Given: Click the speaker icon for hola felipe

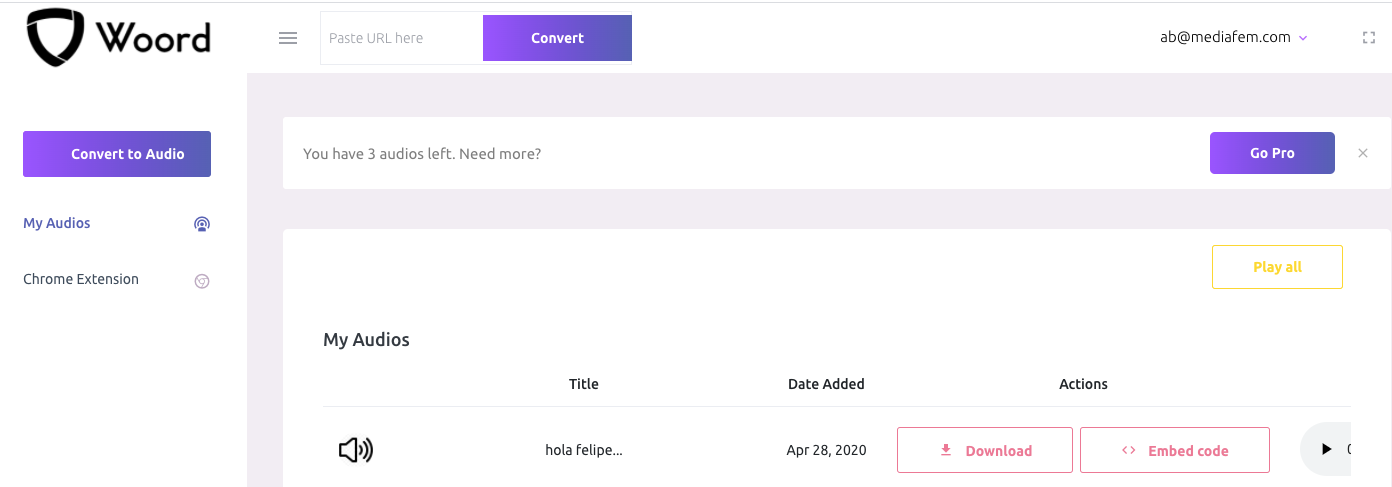Looking at the screenshot, I should (x=356, y=450).
